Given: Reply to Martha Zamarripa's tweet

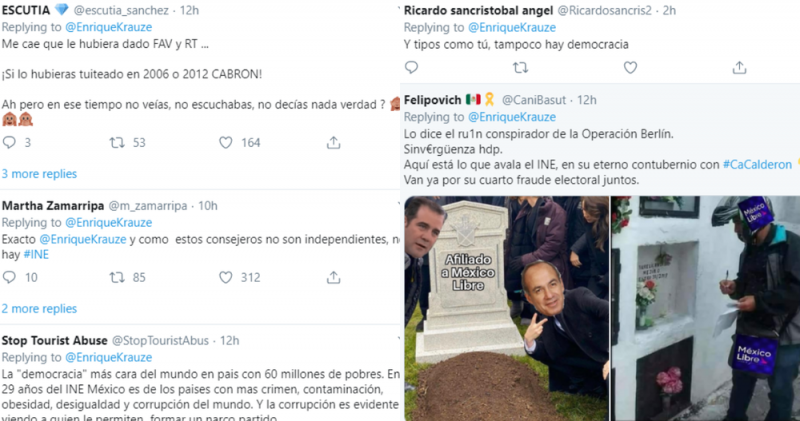Looking at the screenshot, I should point(9,277).
